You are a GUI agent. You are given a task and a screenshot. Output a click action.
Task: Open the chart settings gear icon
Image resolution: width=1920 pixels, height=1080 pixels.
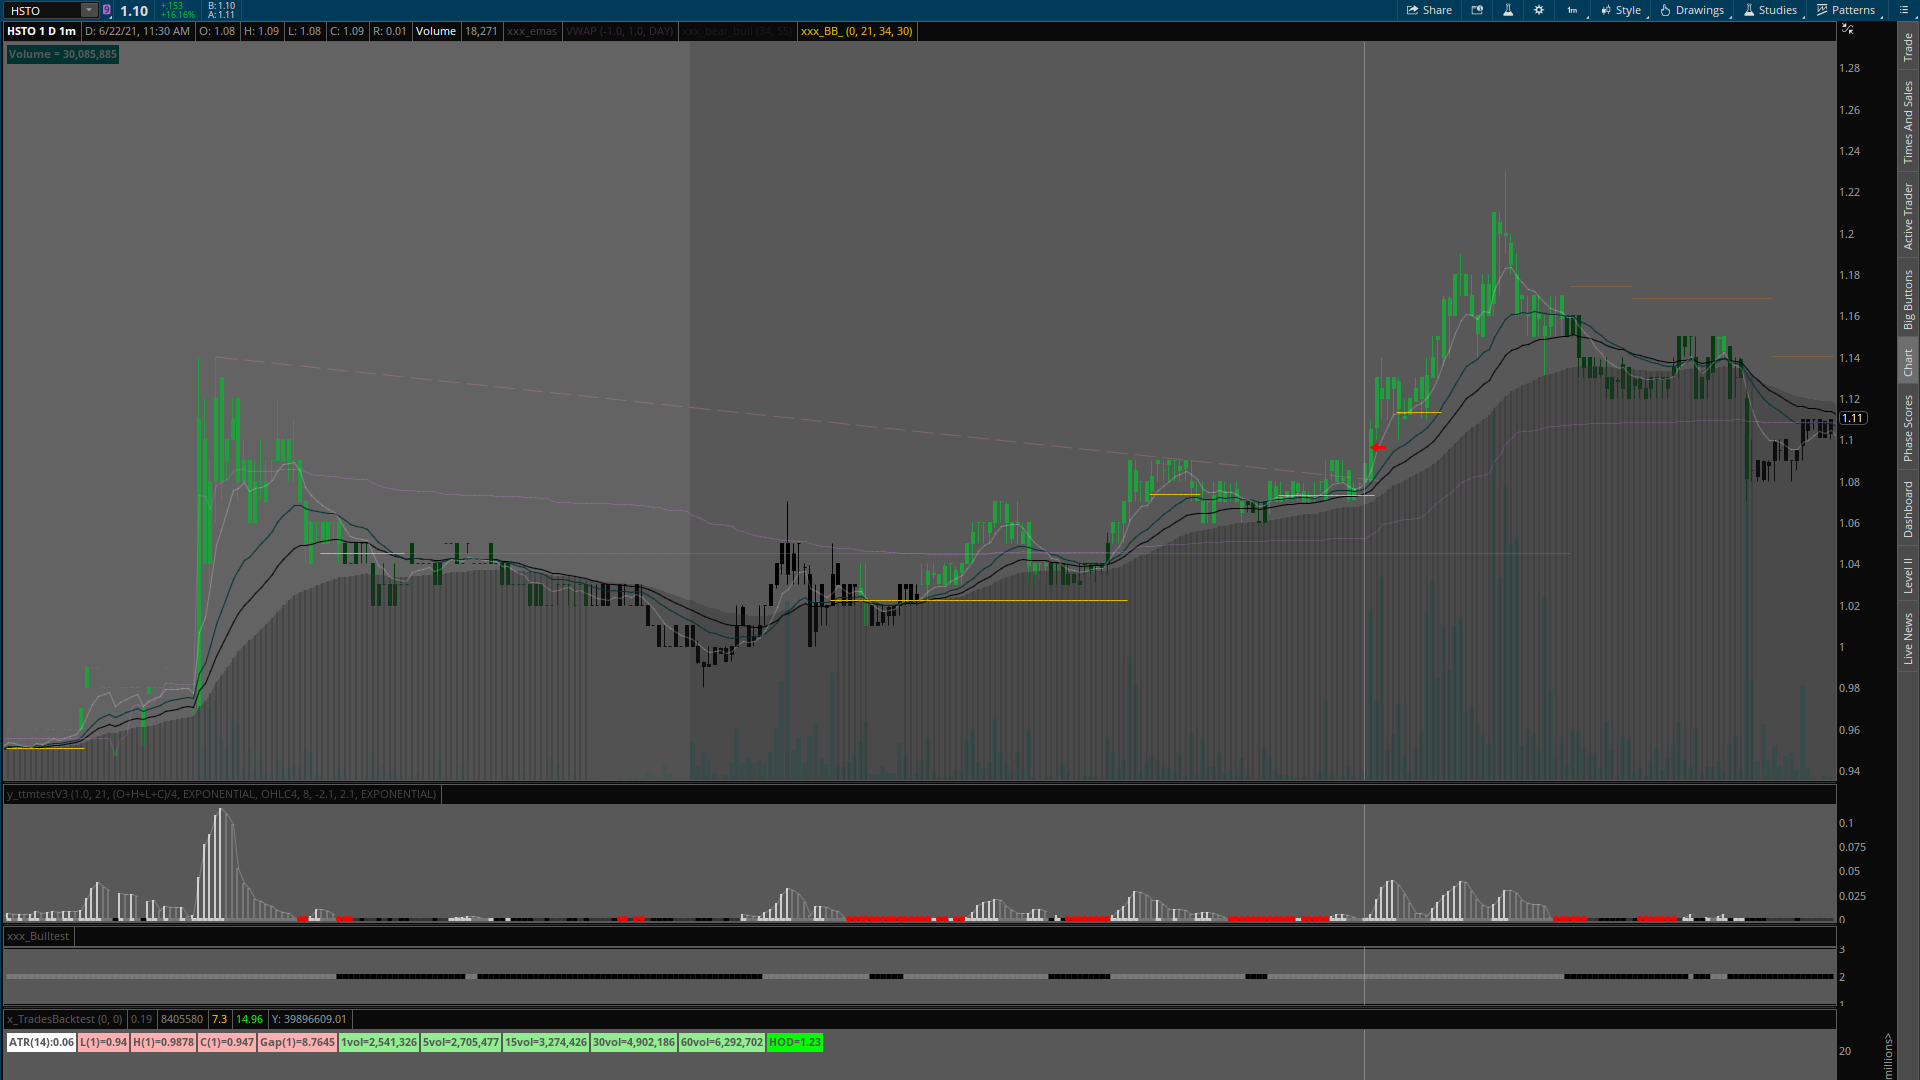[x=1538, y=10]
